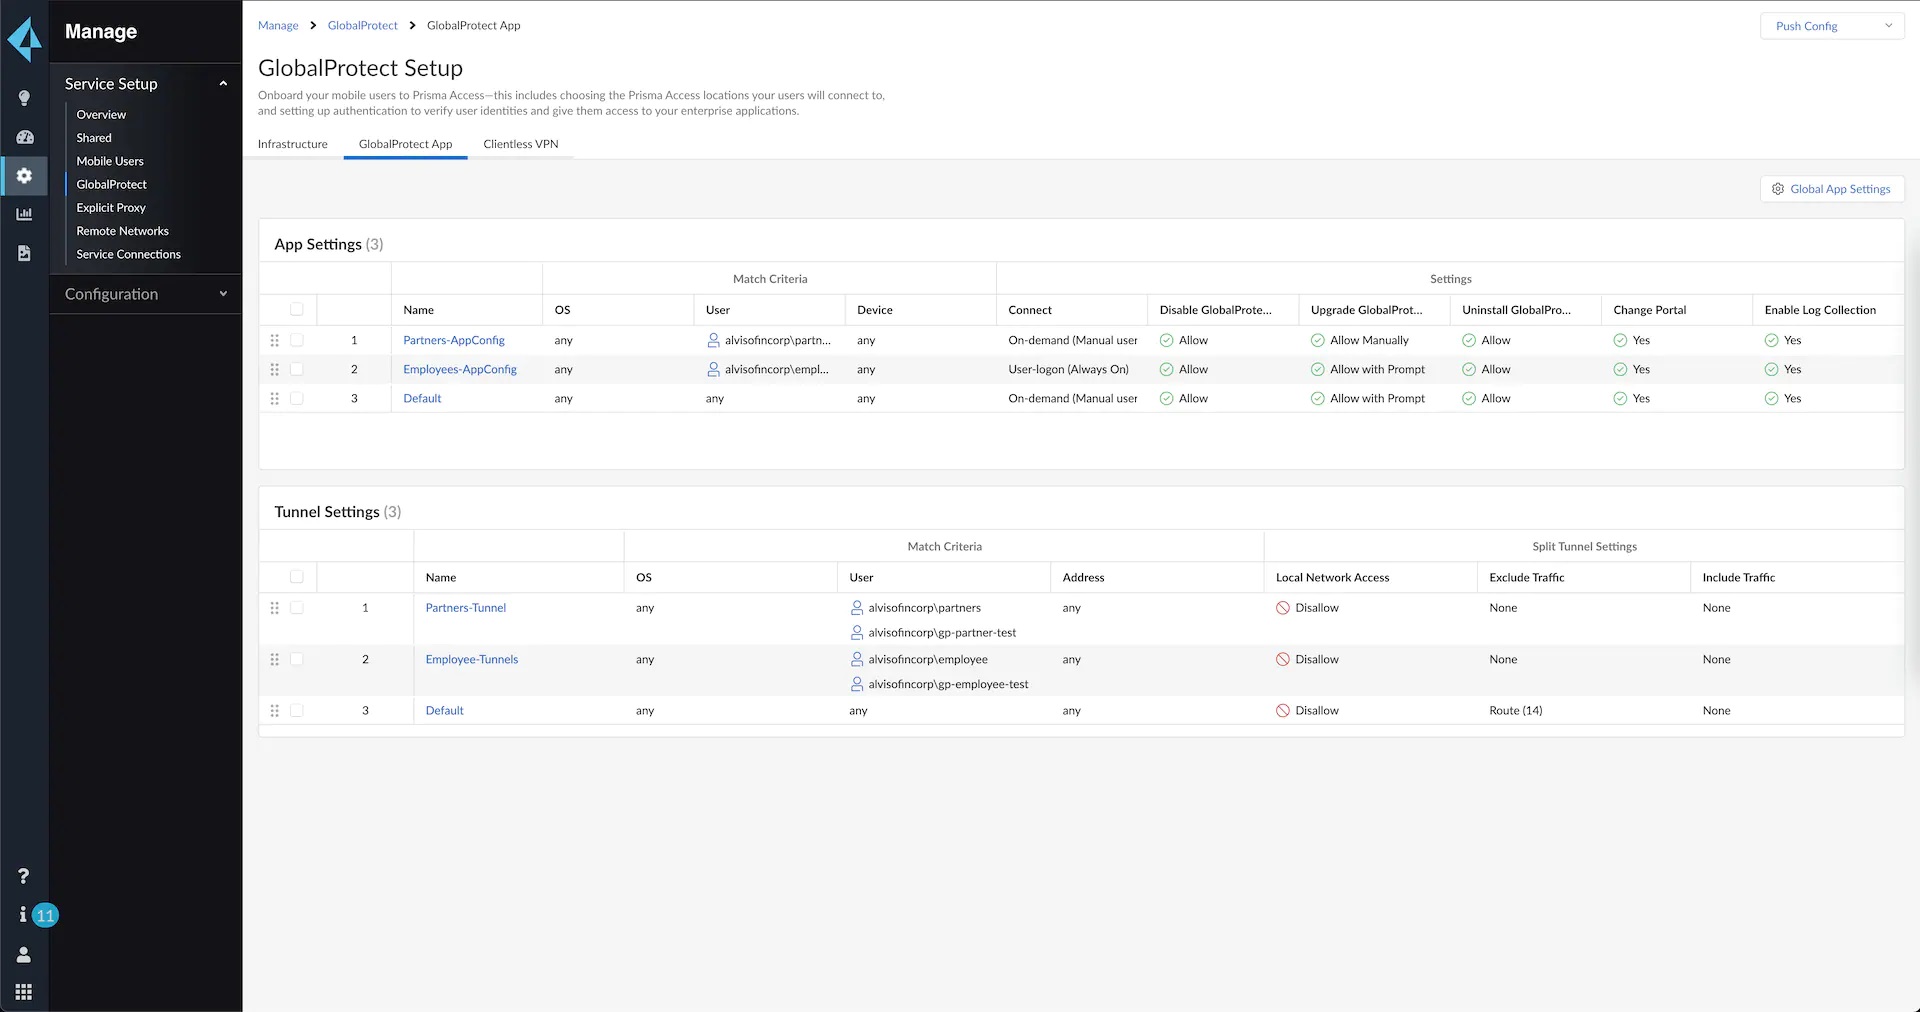Viewport: 1920px width, 1012px height.
Task: Click the drag handle for Default tunnel row
Action: coord(274,711)
